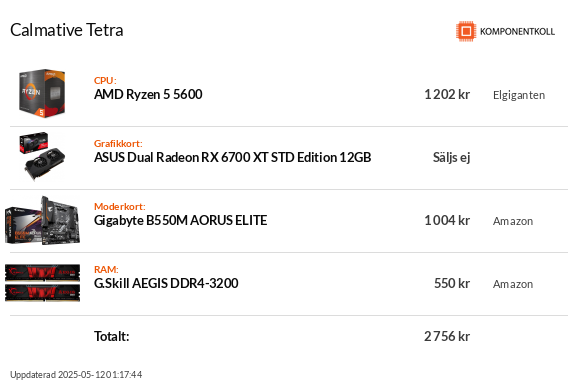
Task: Open the G.Skill AEGIS DDR4-3200 name
Action: click(166, 283)
